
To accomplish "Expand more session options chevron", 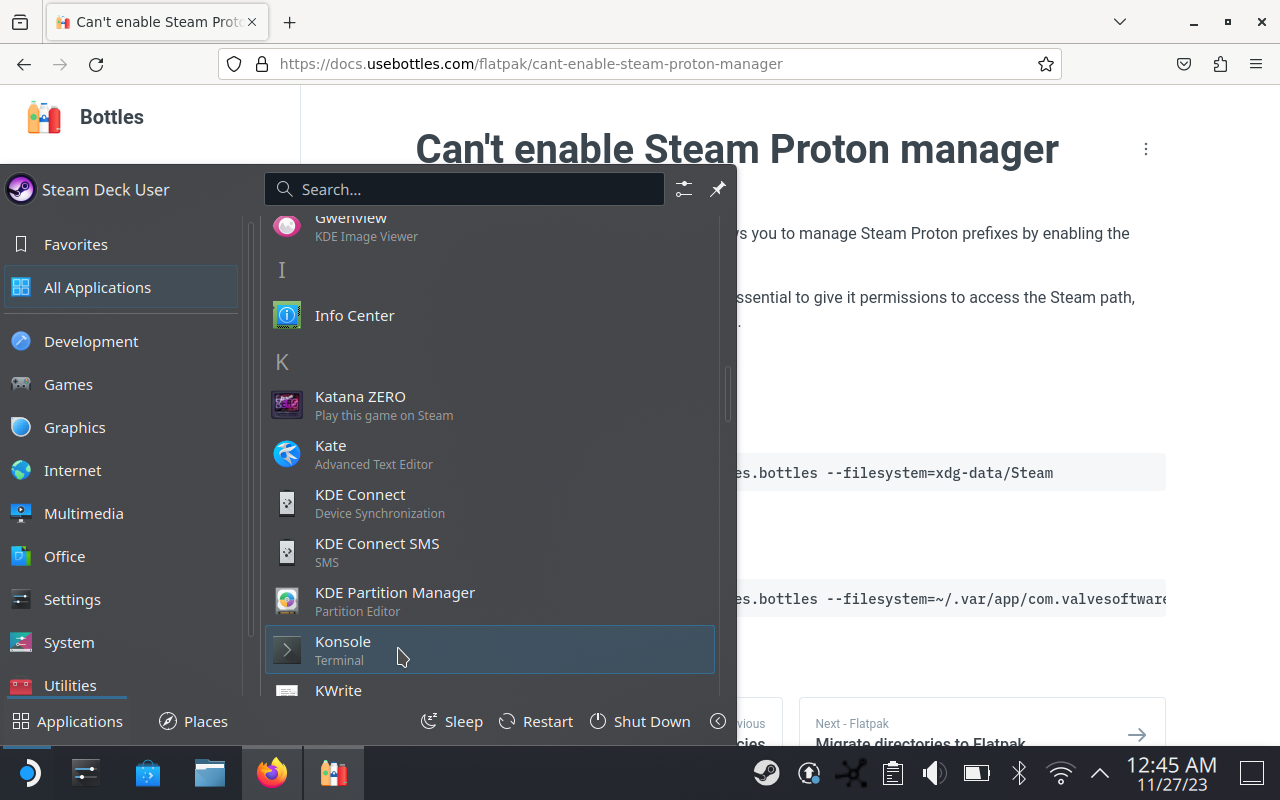I will [718, 721].
